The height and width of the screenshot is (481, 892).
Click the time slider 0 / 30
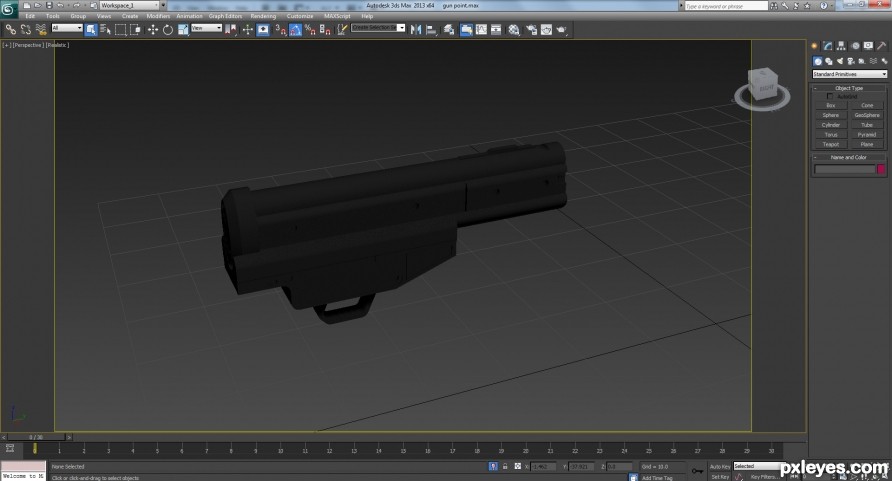pyautogui.click(x=36, y=437)
